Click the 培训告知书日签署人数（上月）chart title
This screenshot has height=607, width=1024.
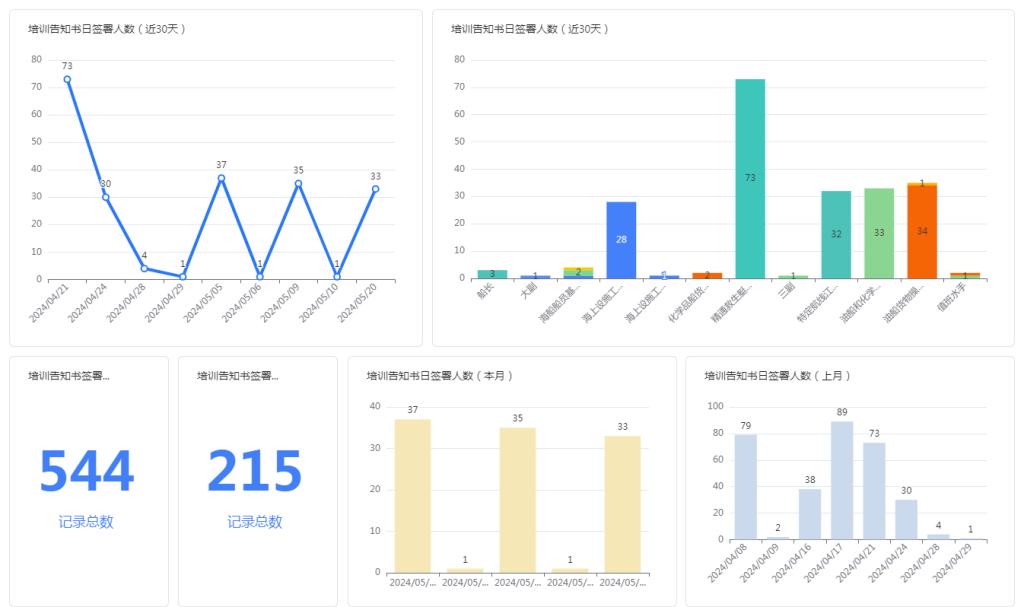(777, 376)
